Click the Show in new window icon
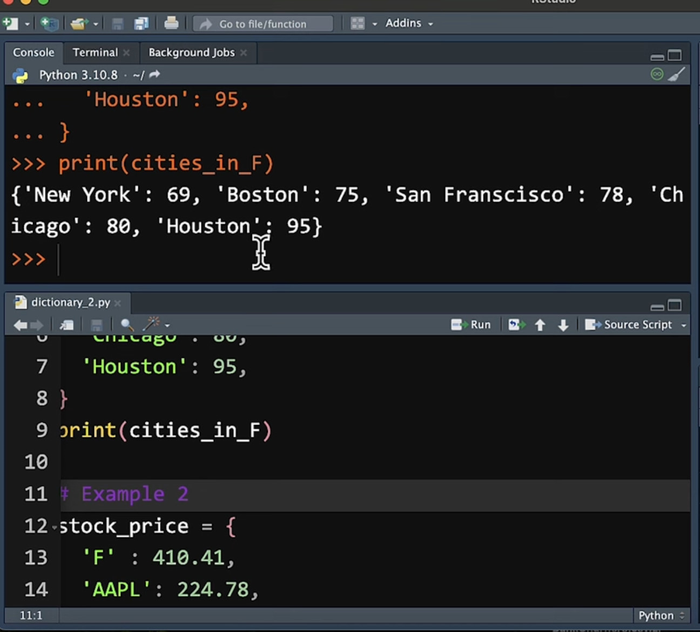 point(66,325)
